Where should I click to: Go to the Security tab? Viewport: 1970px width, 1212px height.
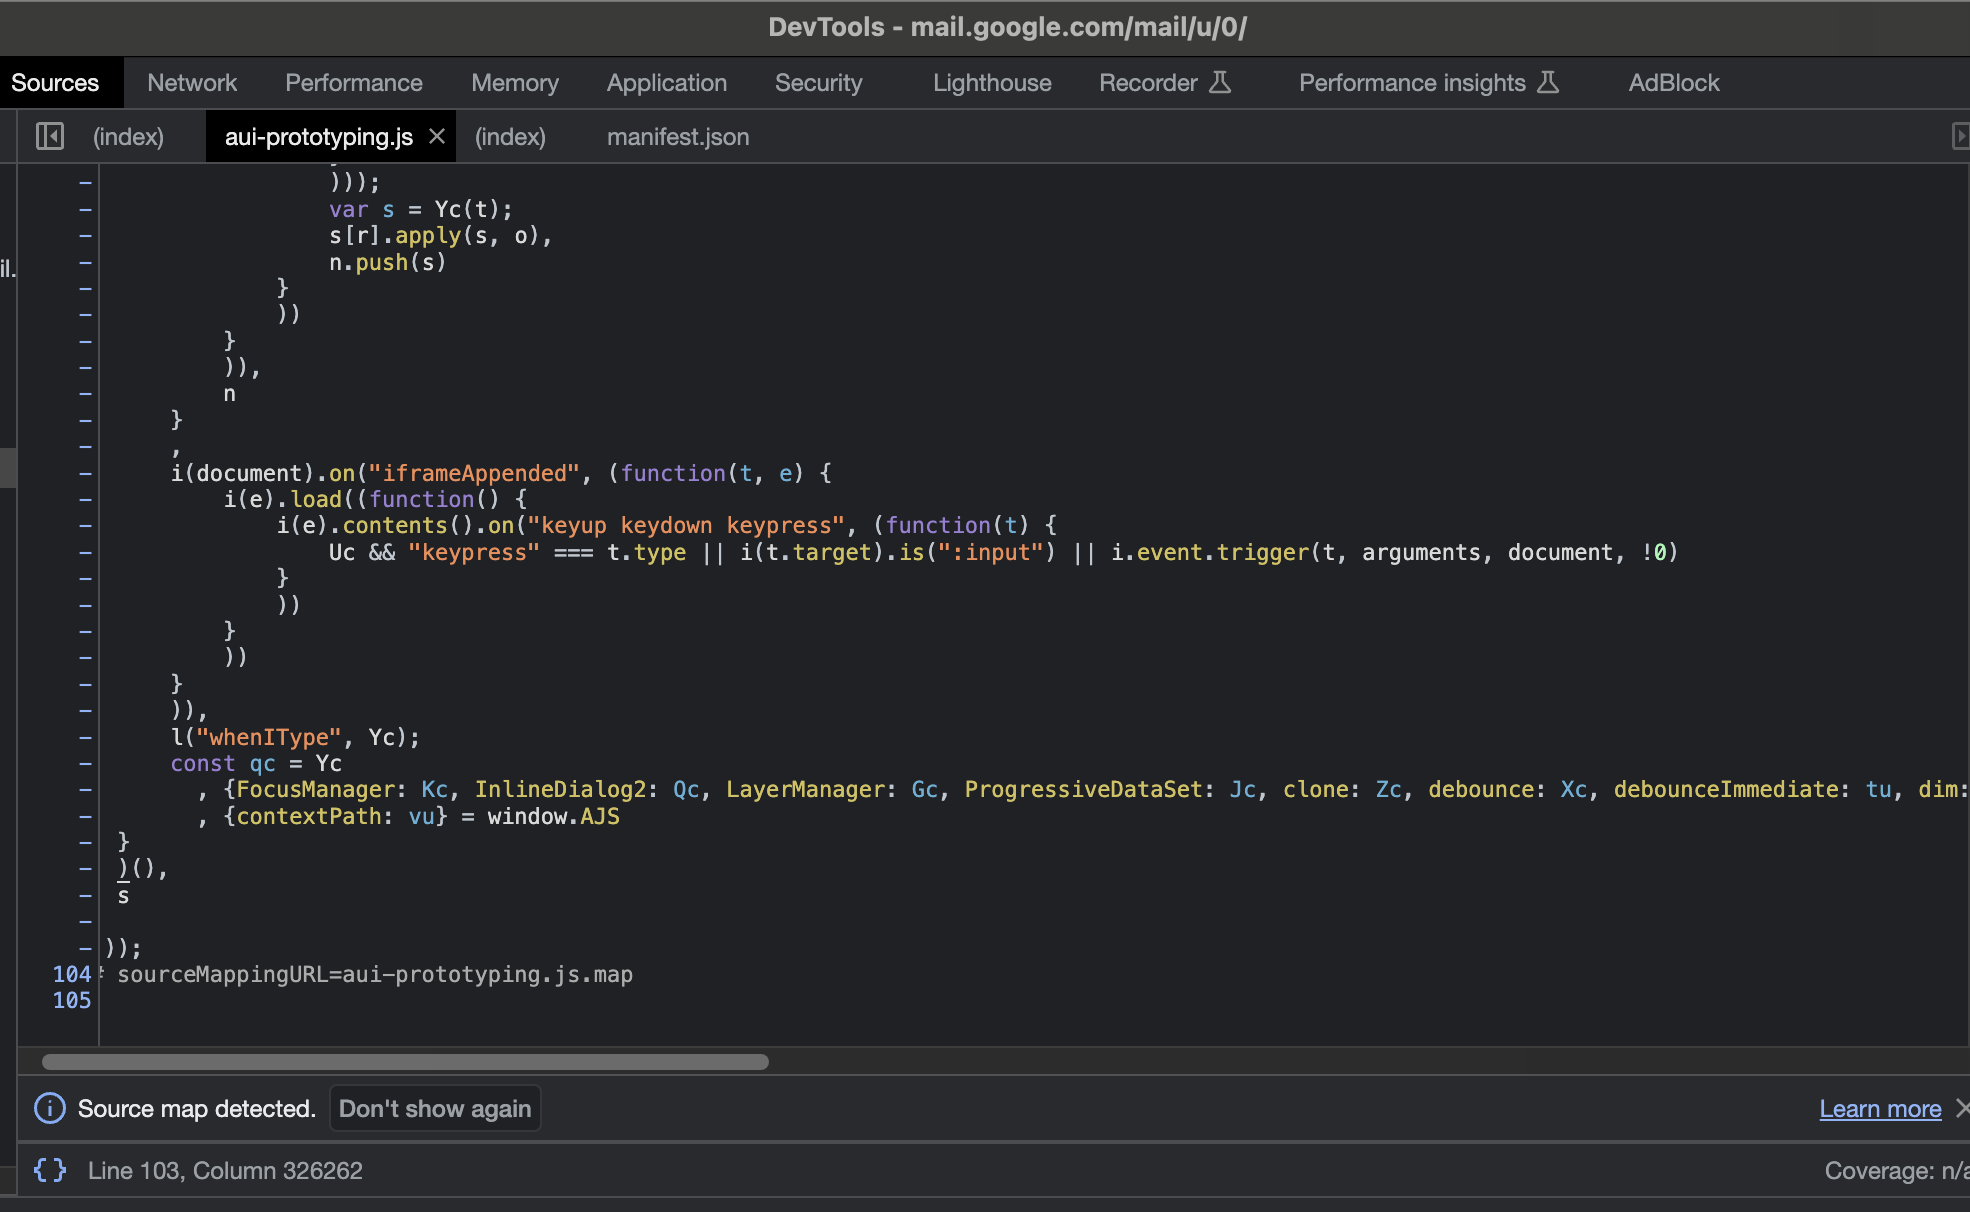coord(819,82)
